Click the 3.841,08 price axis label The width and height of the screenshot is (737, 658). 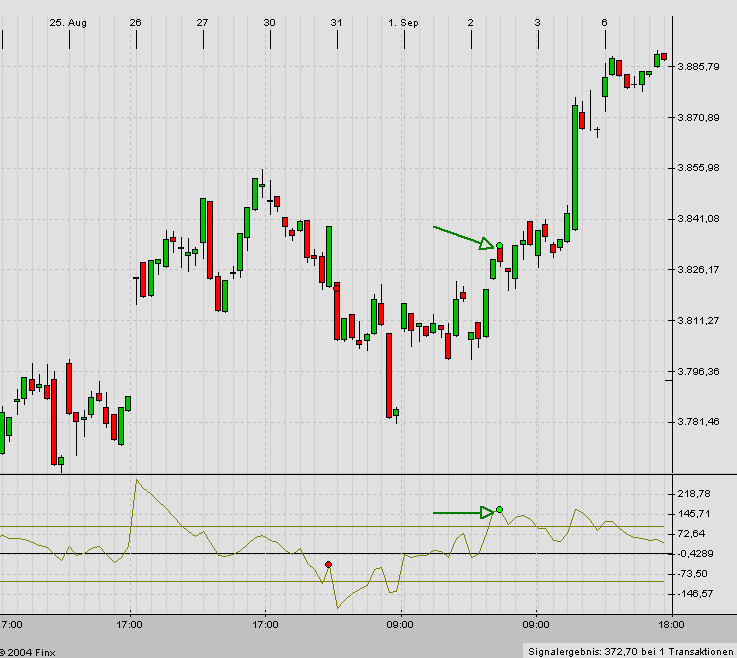(x=699, y=219)
